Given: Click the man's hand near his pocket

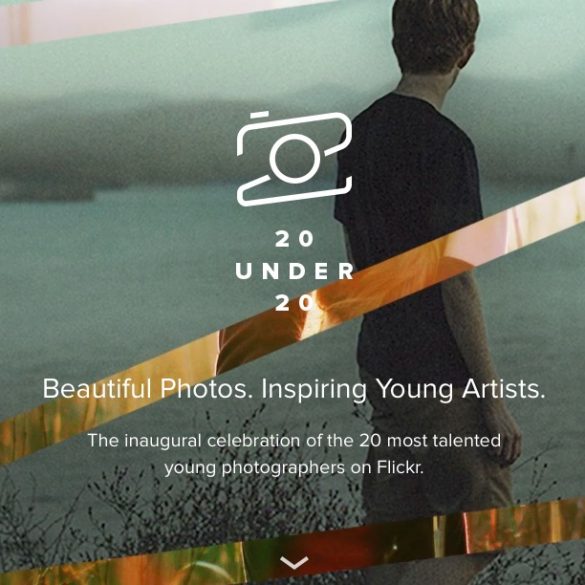Looking at the screenshot, I should click(x=508, y=446).
